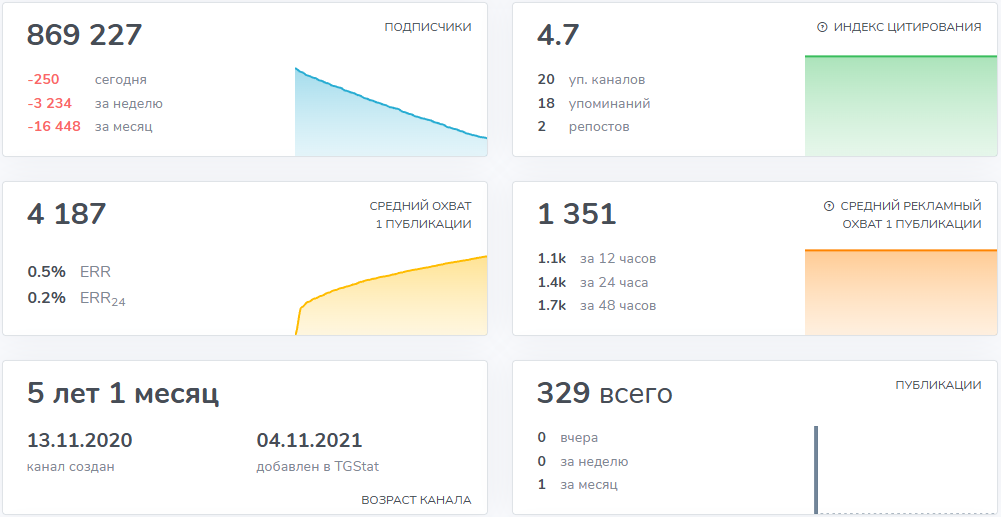Select the ERR24 0.2% metric

(76, 298)
